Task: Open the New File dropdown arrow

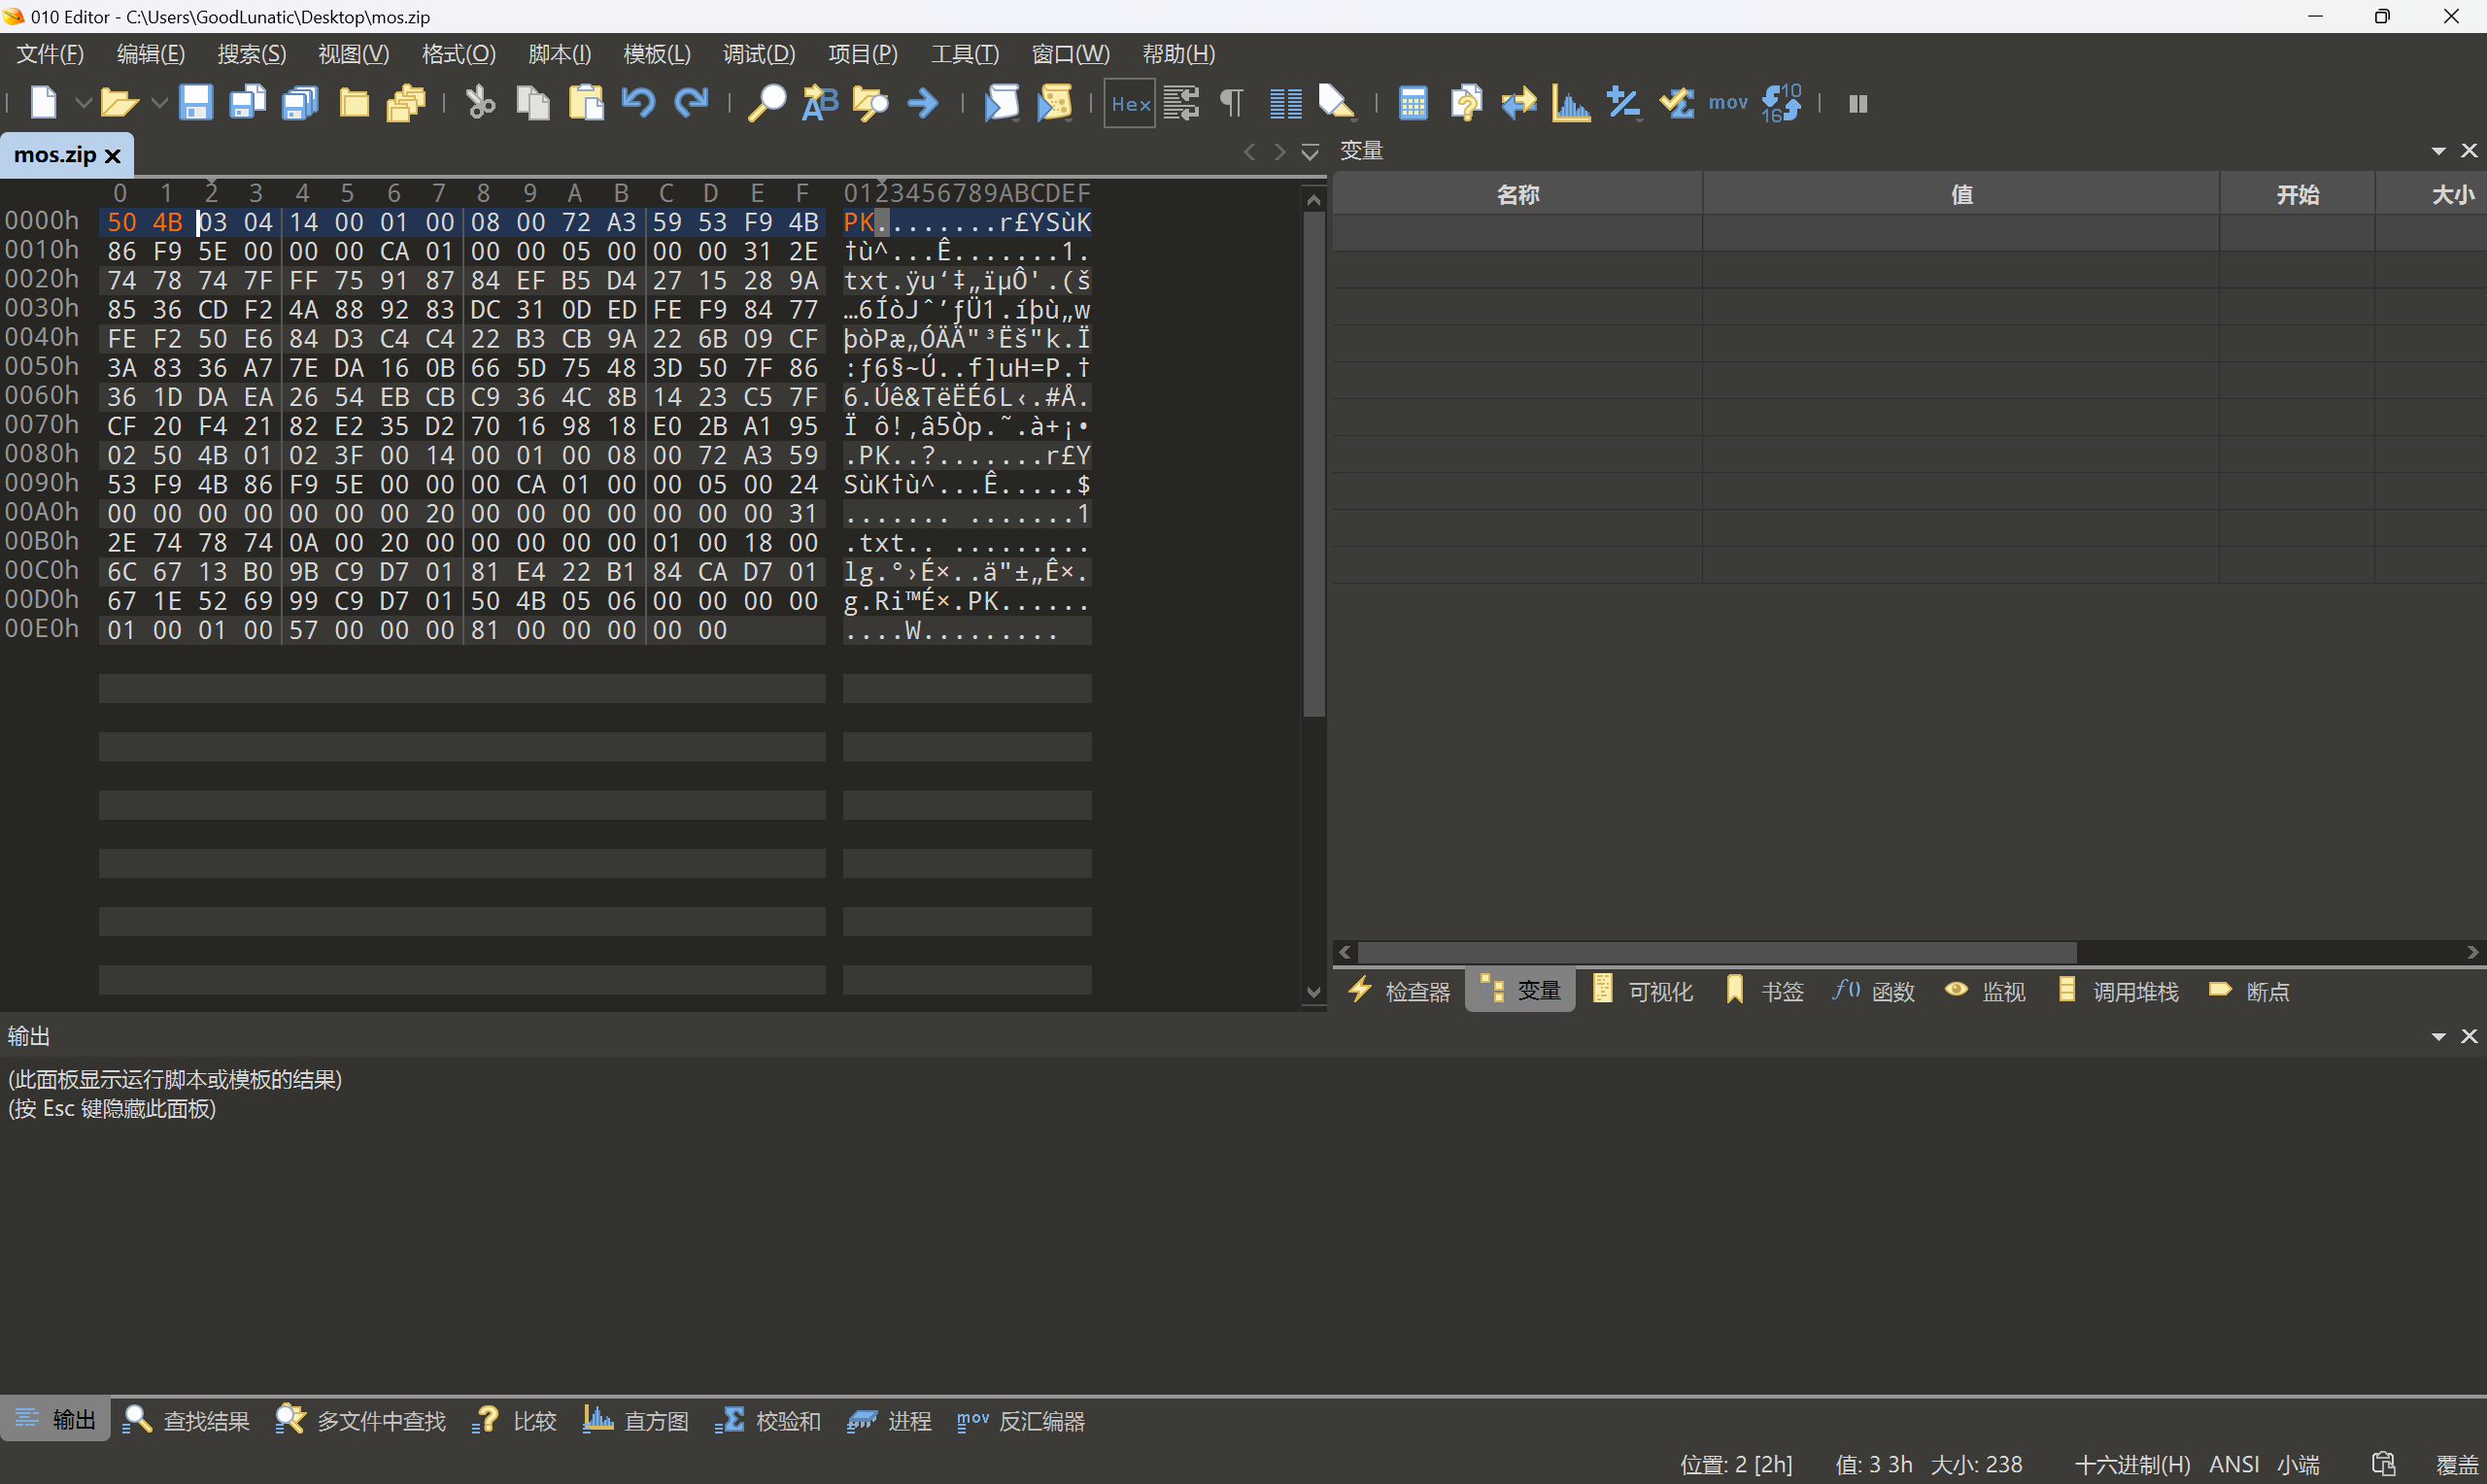Action: point(83,103)
